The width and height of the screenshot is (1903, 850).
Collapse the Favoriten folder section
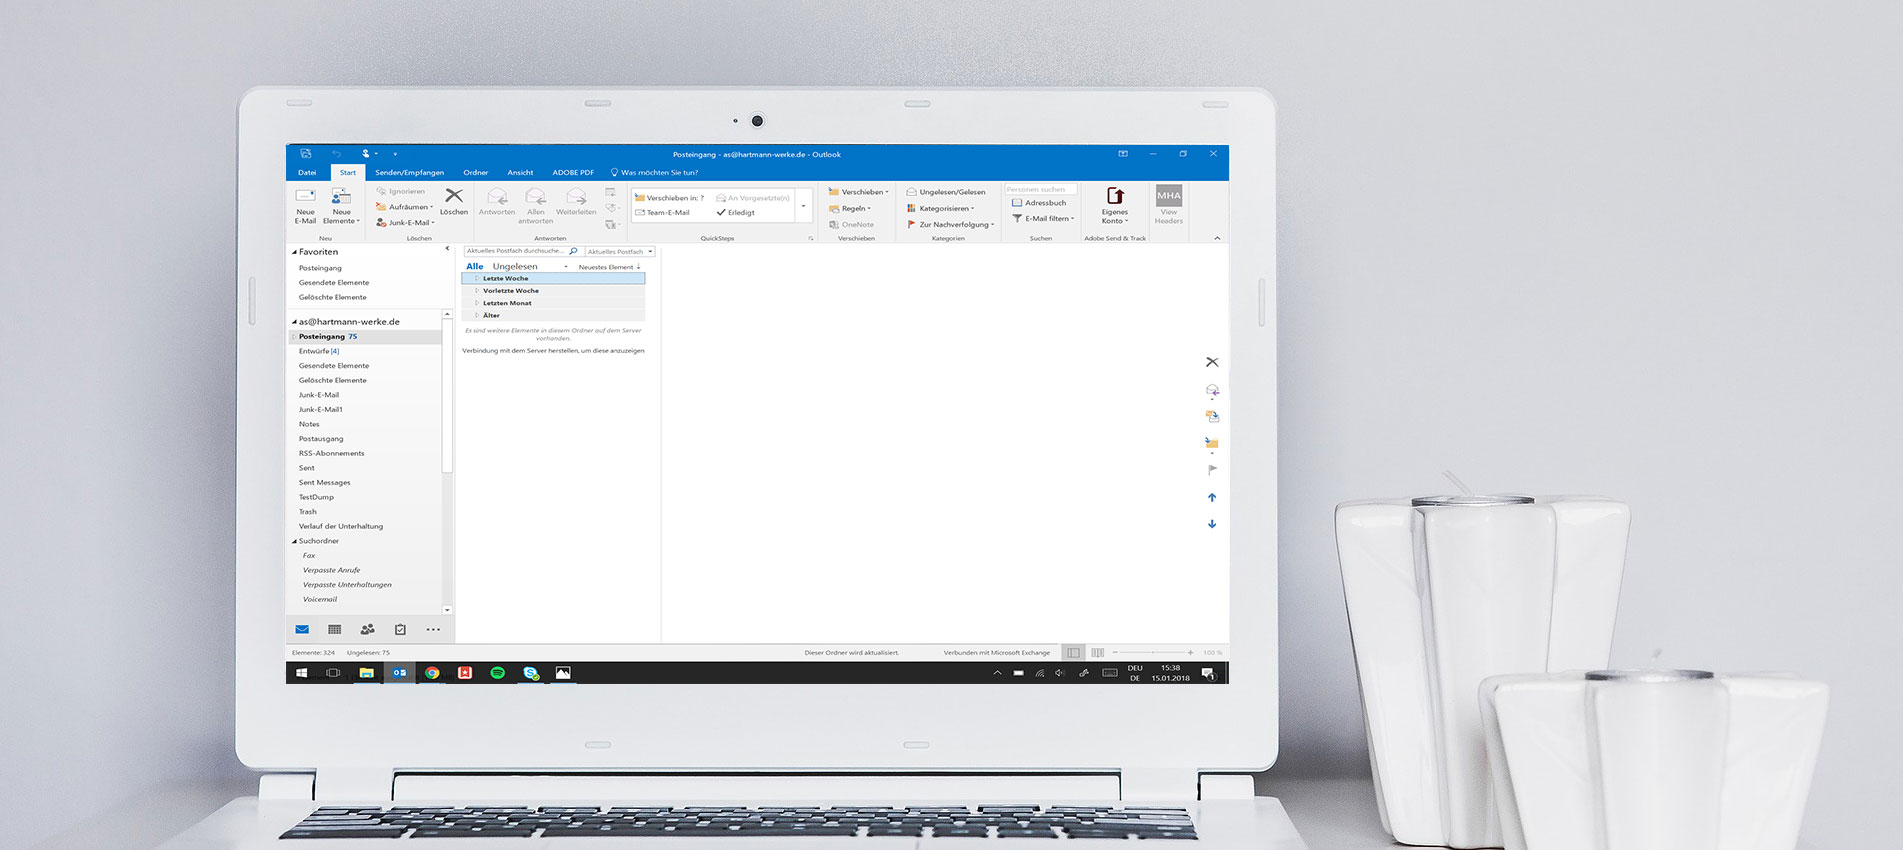pos(294,252)
